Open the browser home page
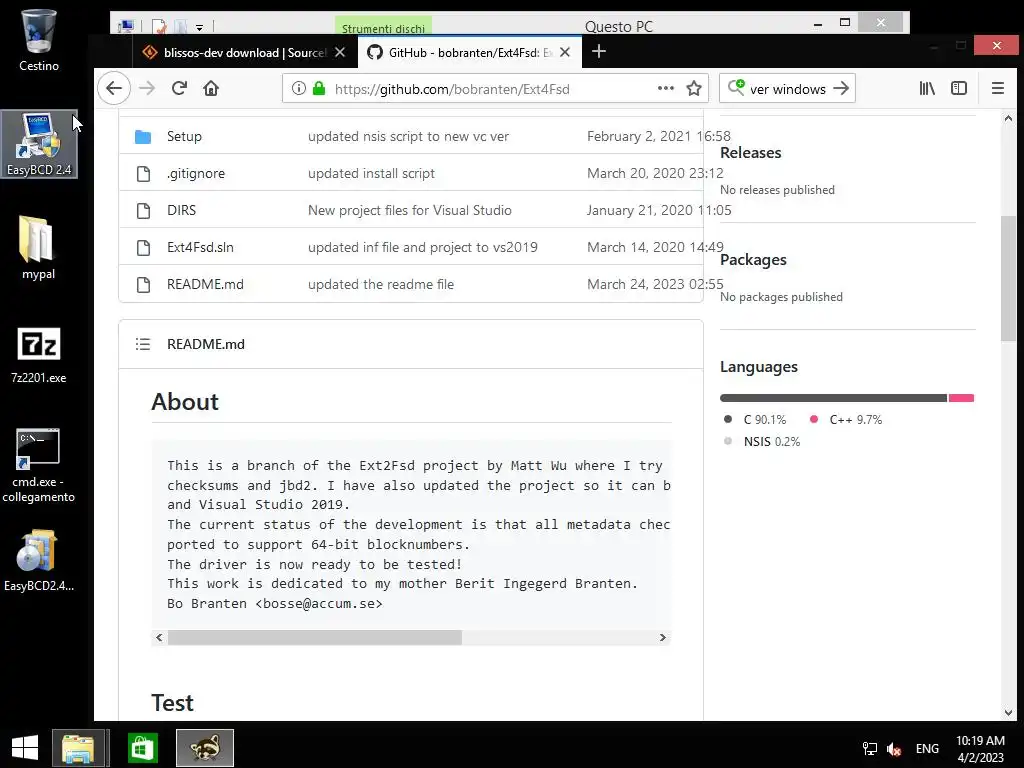Screen dimensions: 1024x768 [x=210, y=88]
